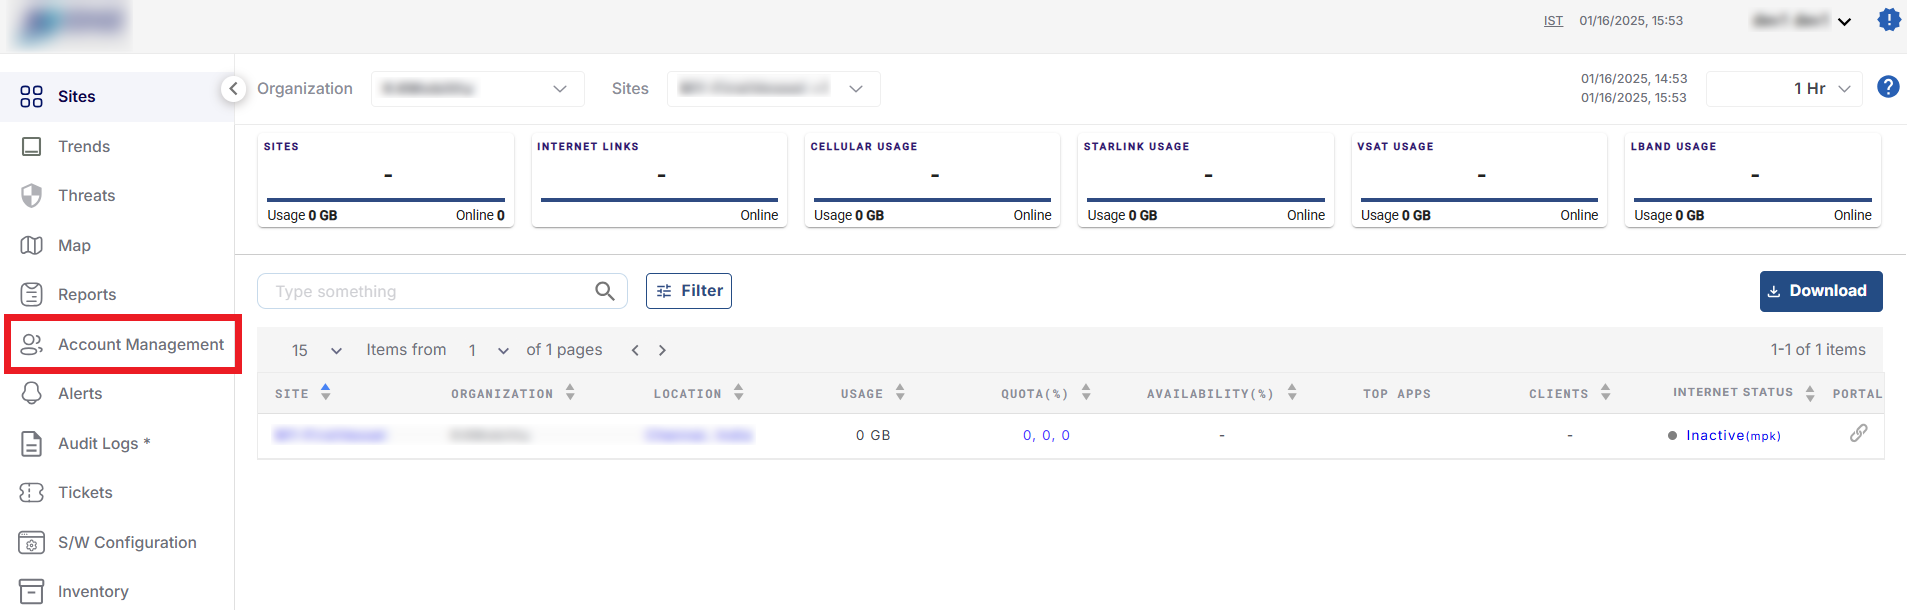Collapse the sidebar with the arrow button

[x=233, y=89]
